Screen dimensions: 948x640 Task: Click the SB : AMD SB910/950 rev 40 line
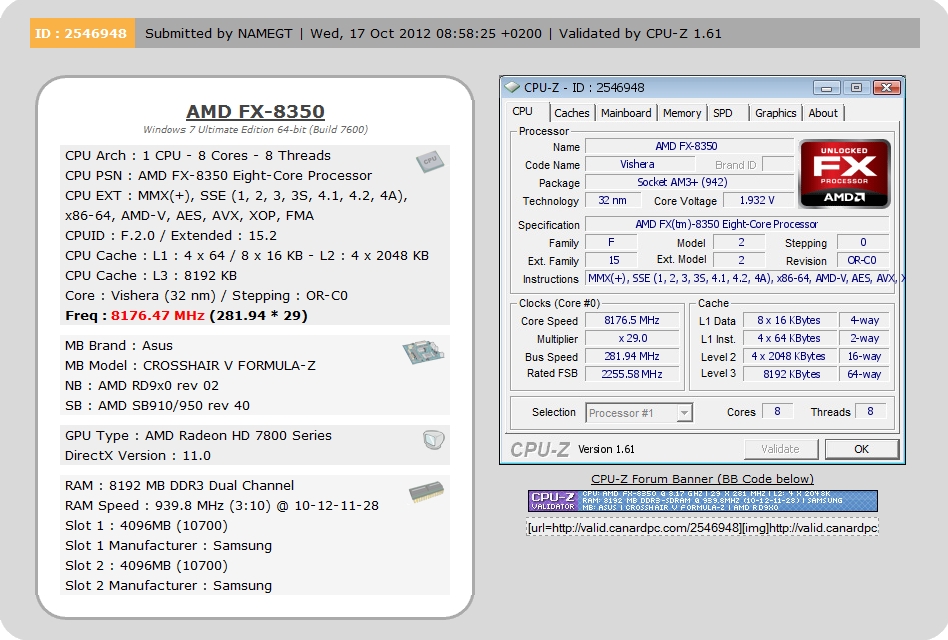(x=157, y=406)
